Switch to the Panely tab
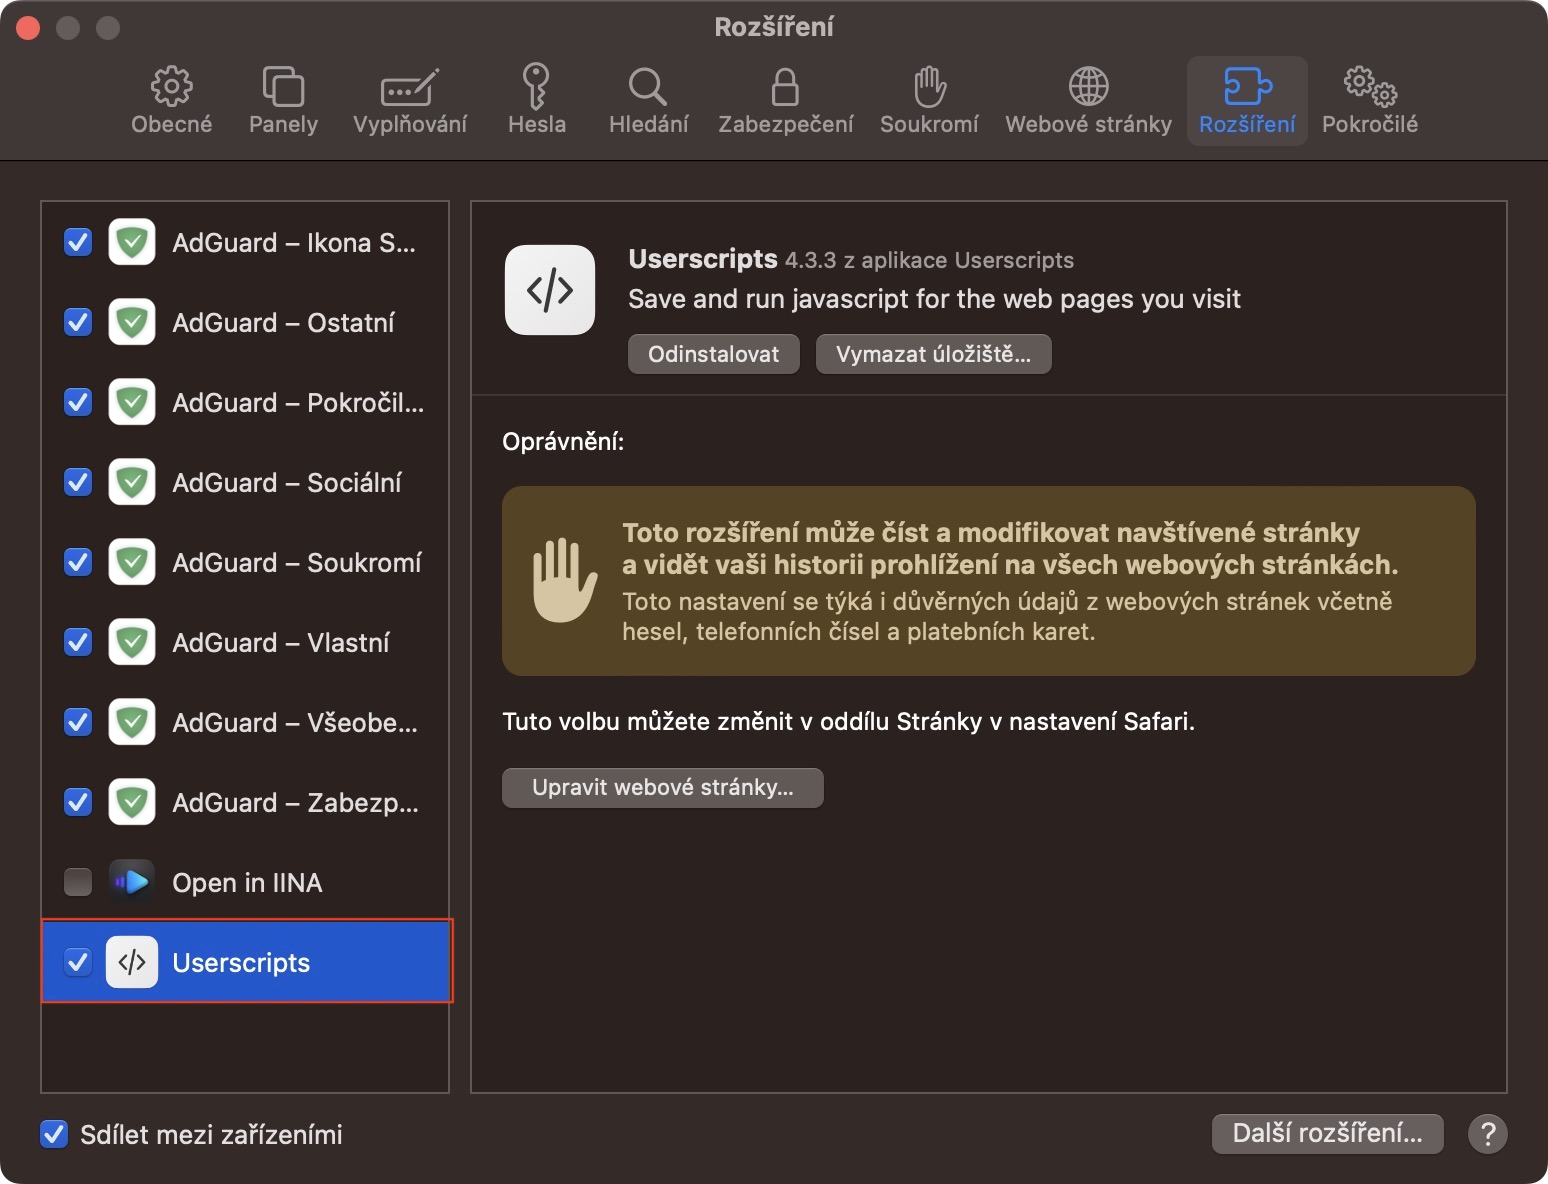This screenshot has width=1548, height=1184. (x=283, y=100)
